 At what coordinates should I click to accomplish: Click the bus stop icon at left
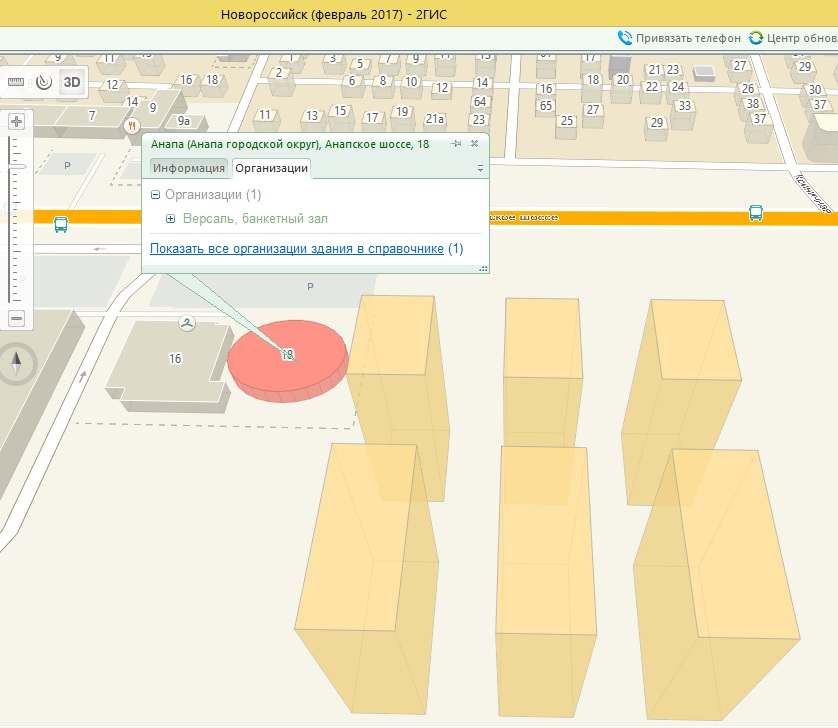pyautogui.click(x=61, y=224)
